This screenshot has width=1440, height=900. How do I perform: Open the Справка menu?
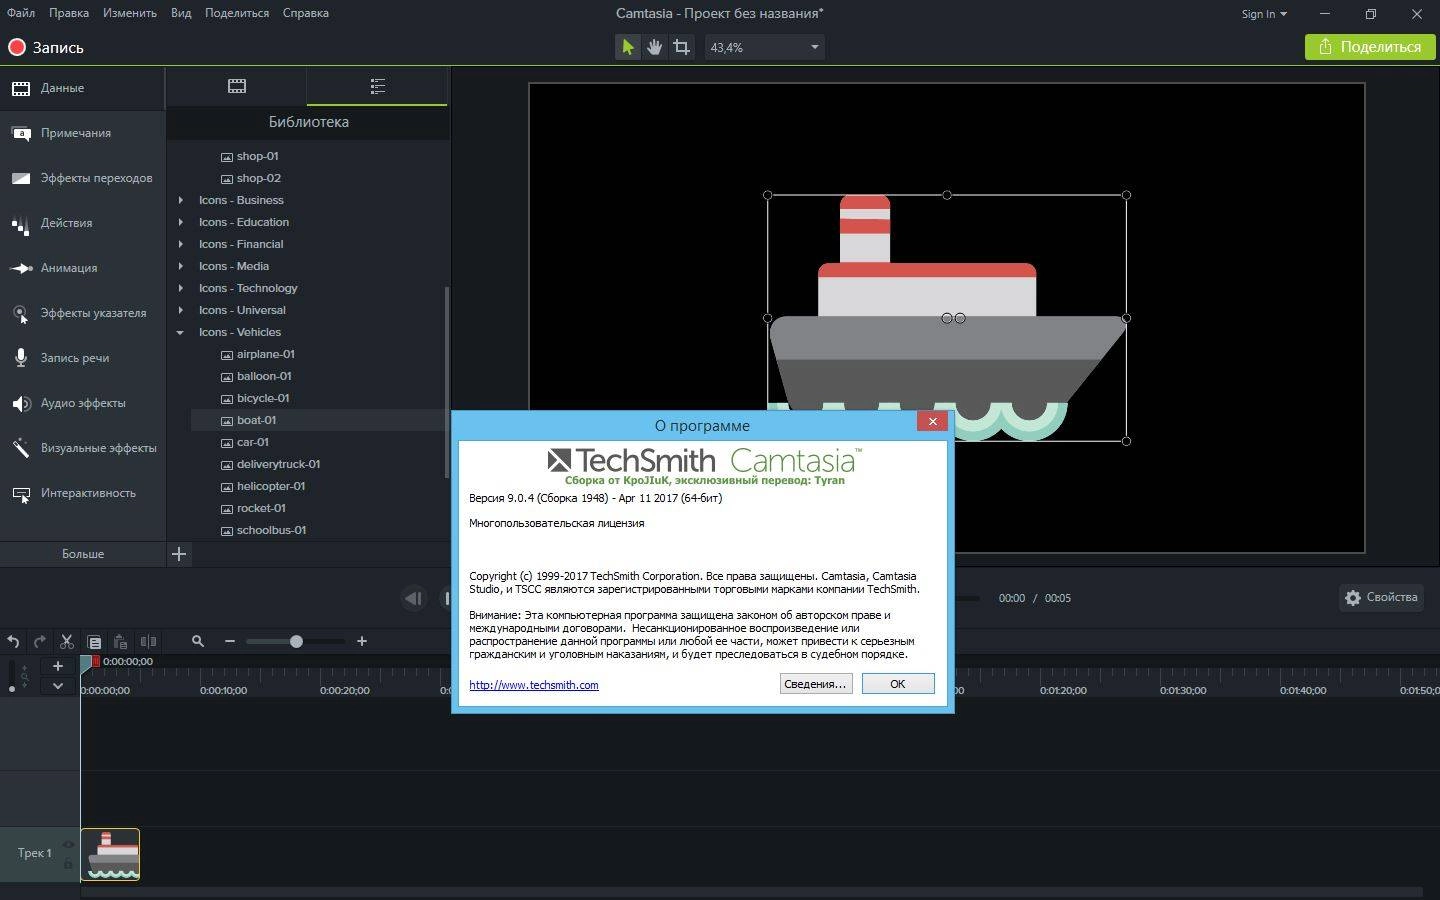pyautogui.click(x=305, y=13)
